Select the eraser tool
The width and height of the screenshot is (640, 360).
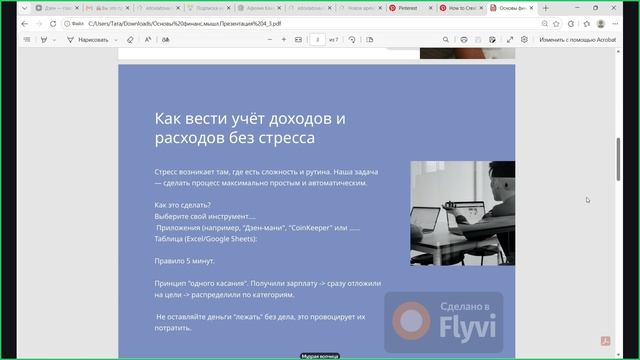pyautogui.click(x=130, y=40)
